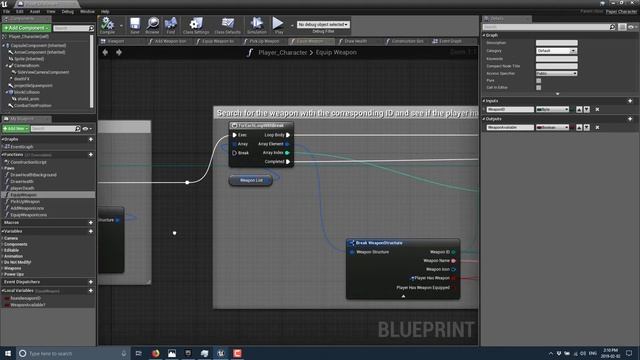
Task: Add a new Event Dispatcher with the plus
Action: pyautogui.click(x=91, y=282)
